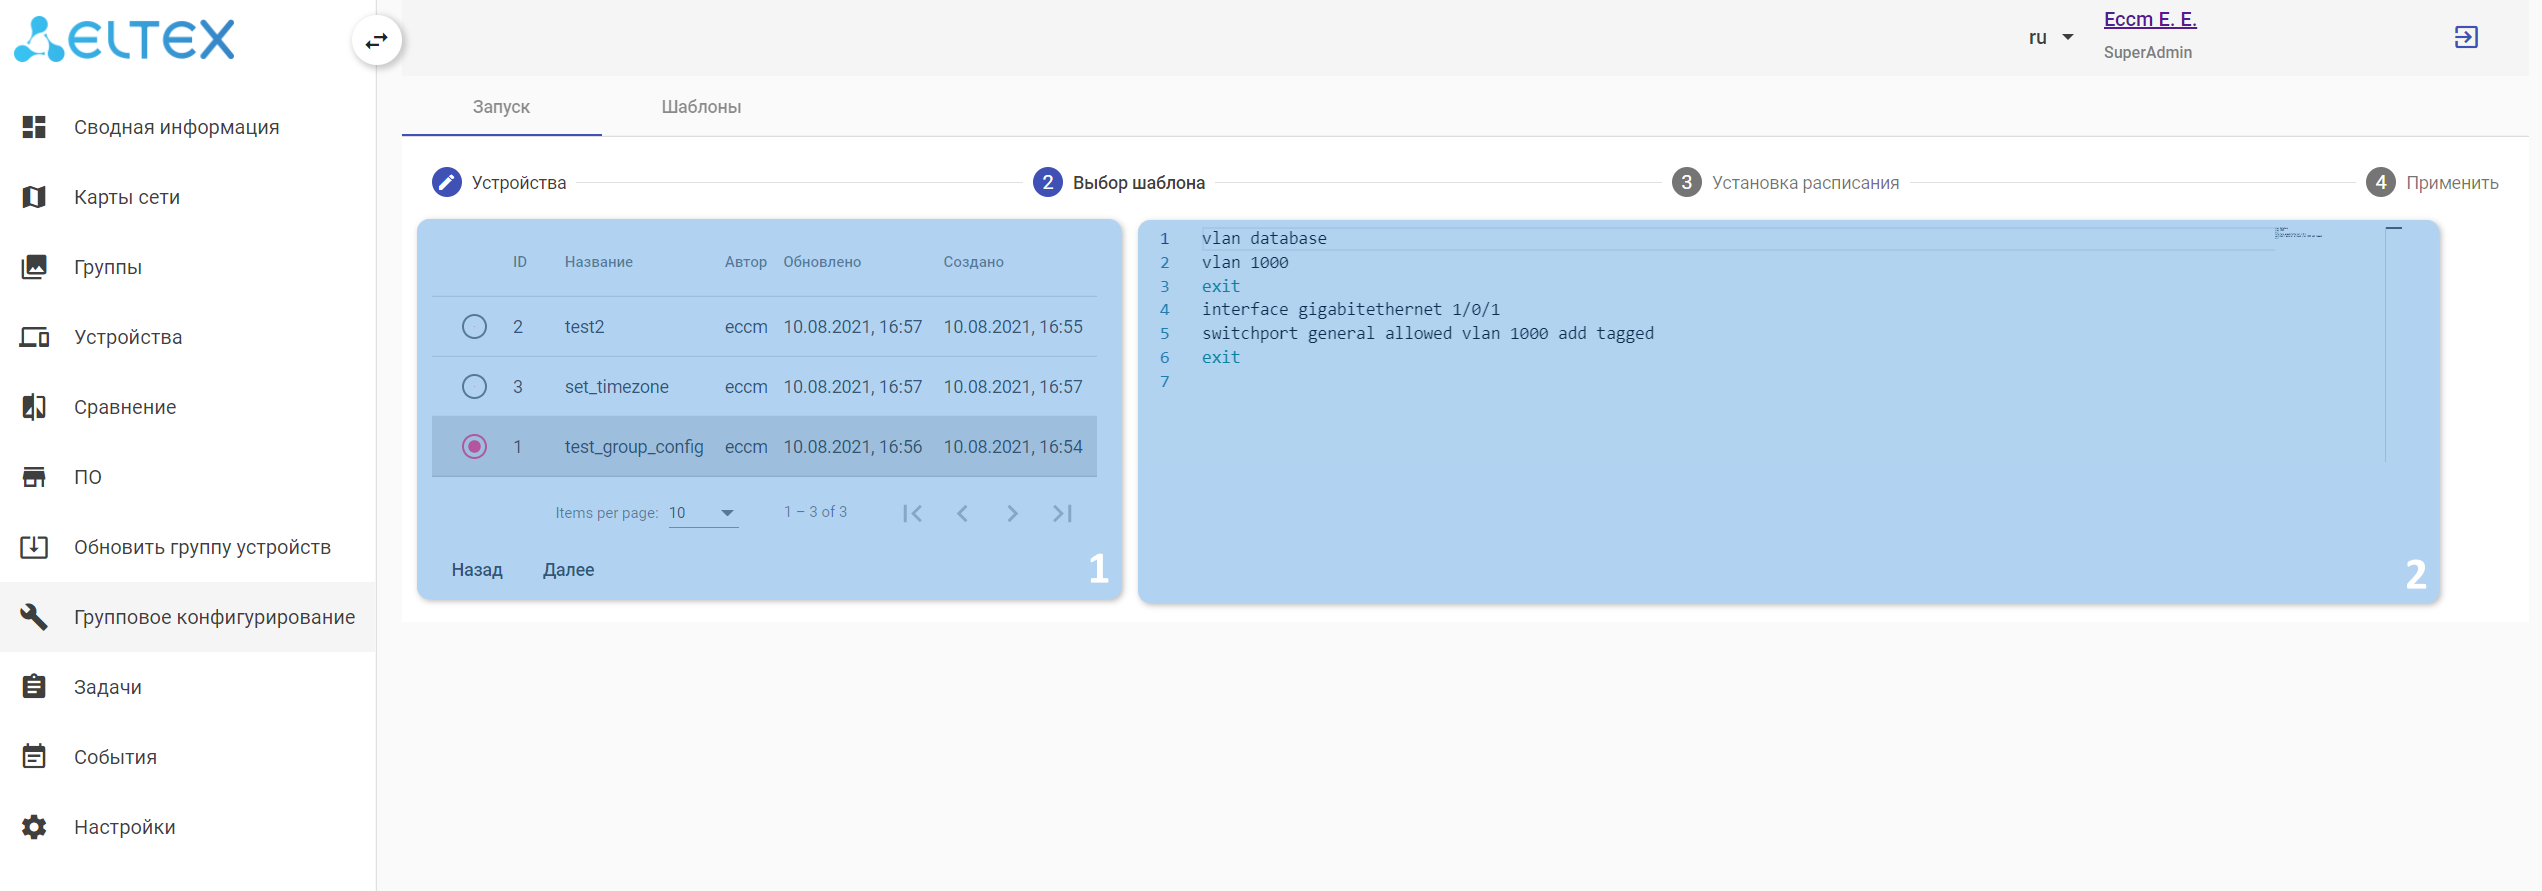Open ПО menu item
Screen dimensions: 2542x891
(x=188, y=477)
